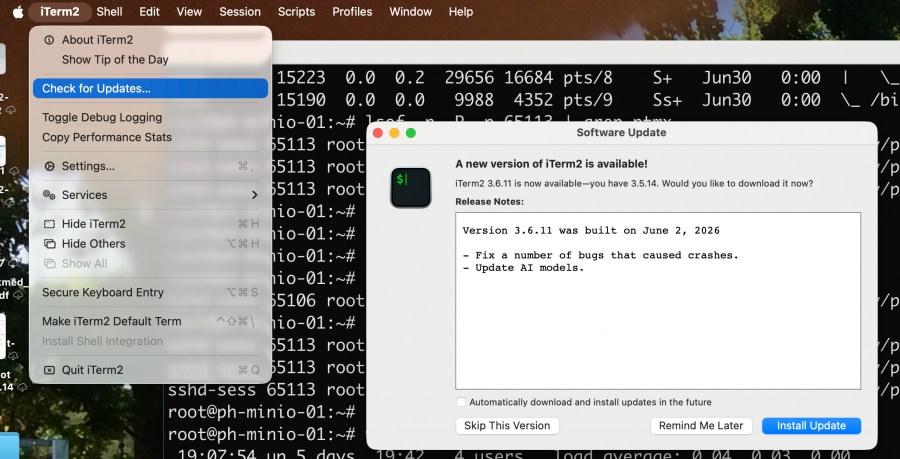
Task: Click the Services gears icon
Action: point(49,195)
